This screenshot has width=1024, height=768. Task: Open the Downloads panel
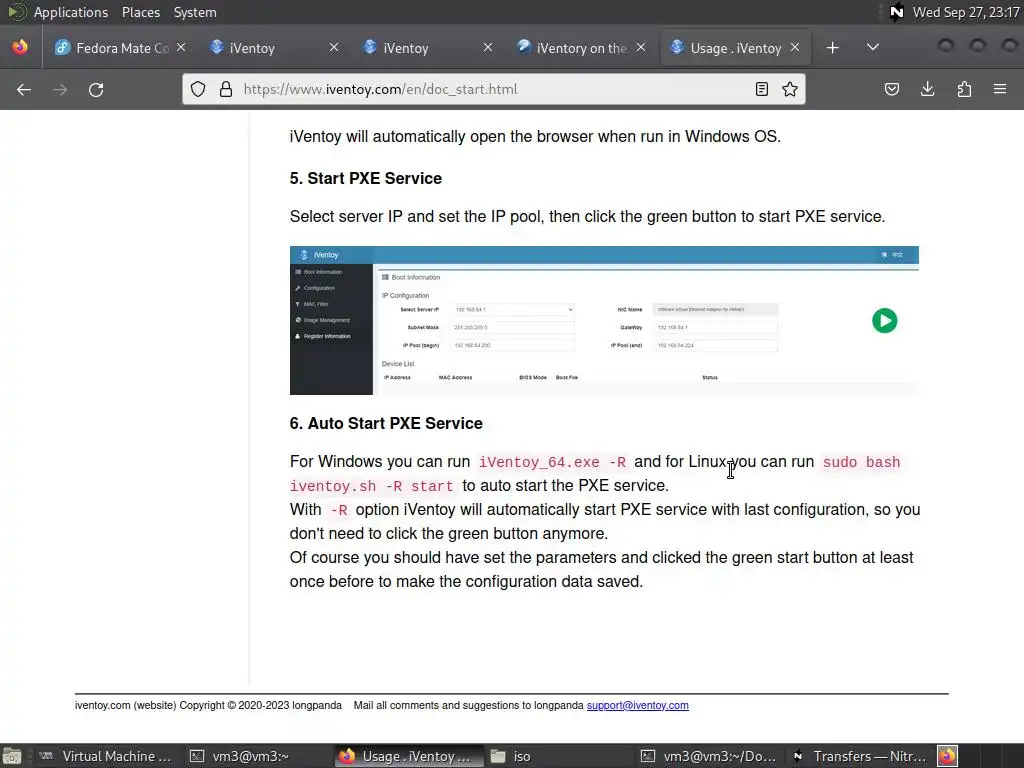[x=928, y=89]
